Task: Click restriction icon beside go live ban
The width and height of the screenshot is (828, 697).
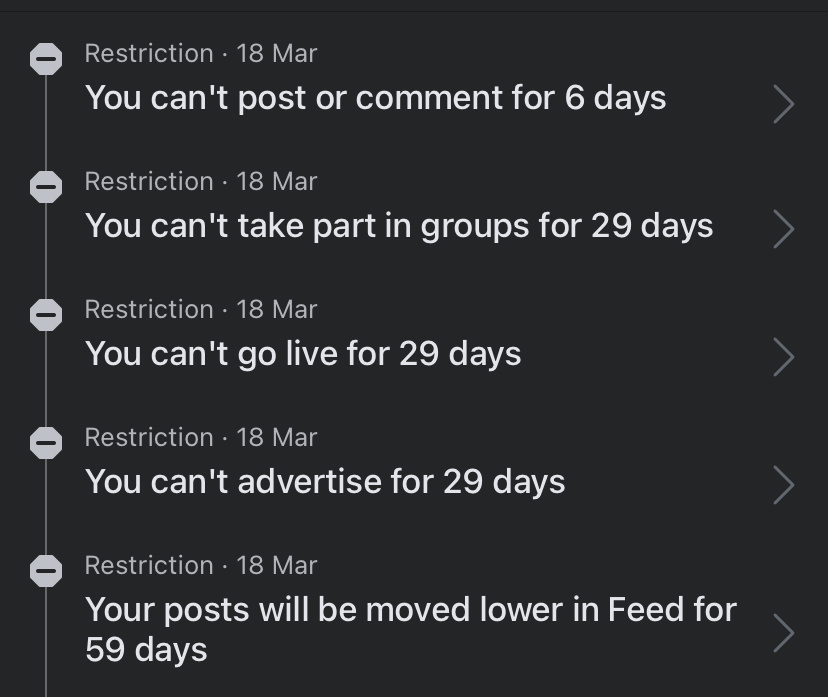Action: point(46,315)
